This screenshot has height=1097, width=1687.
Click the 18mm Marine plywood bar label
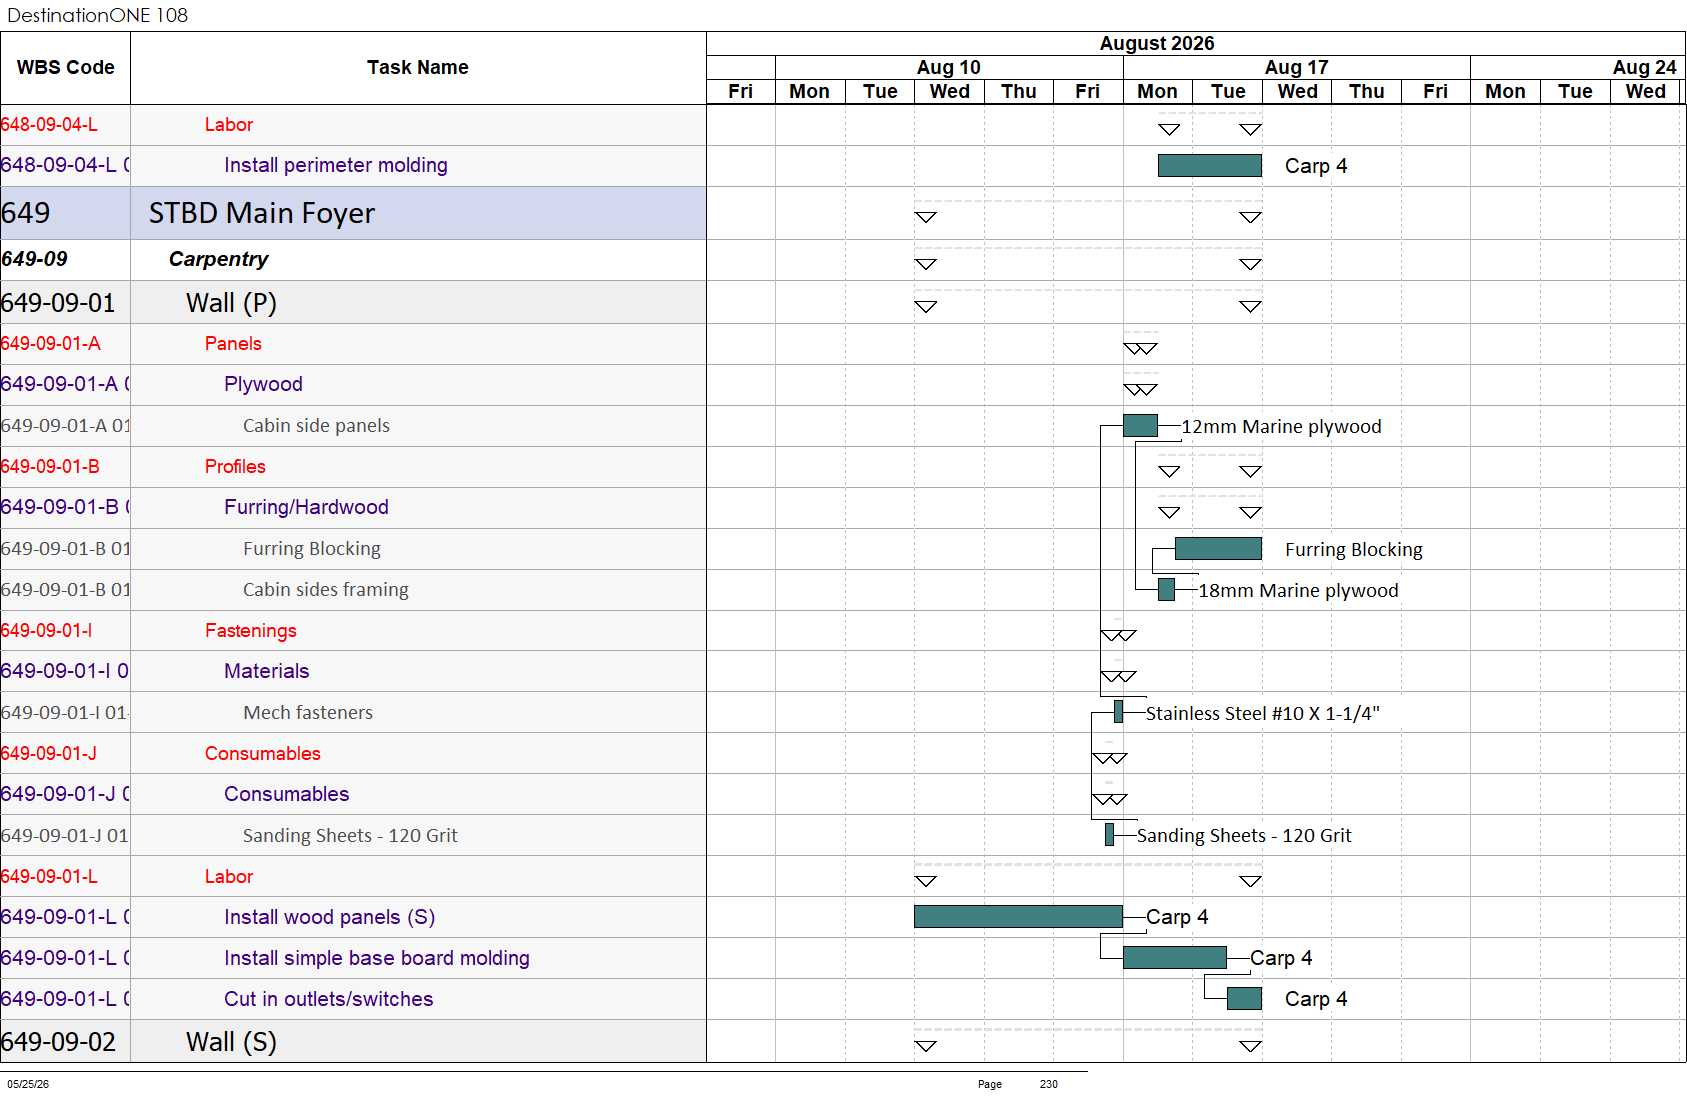1298,590
